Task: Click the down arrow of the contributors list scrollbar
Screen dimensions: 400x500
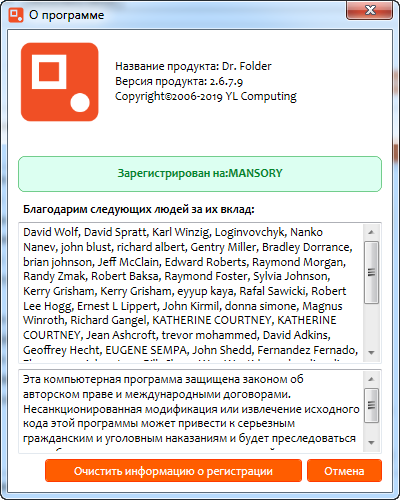Action: point(371,352)
